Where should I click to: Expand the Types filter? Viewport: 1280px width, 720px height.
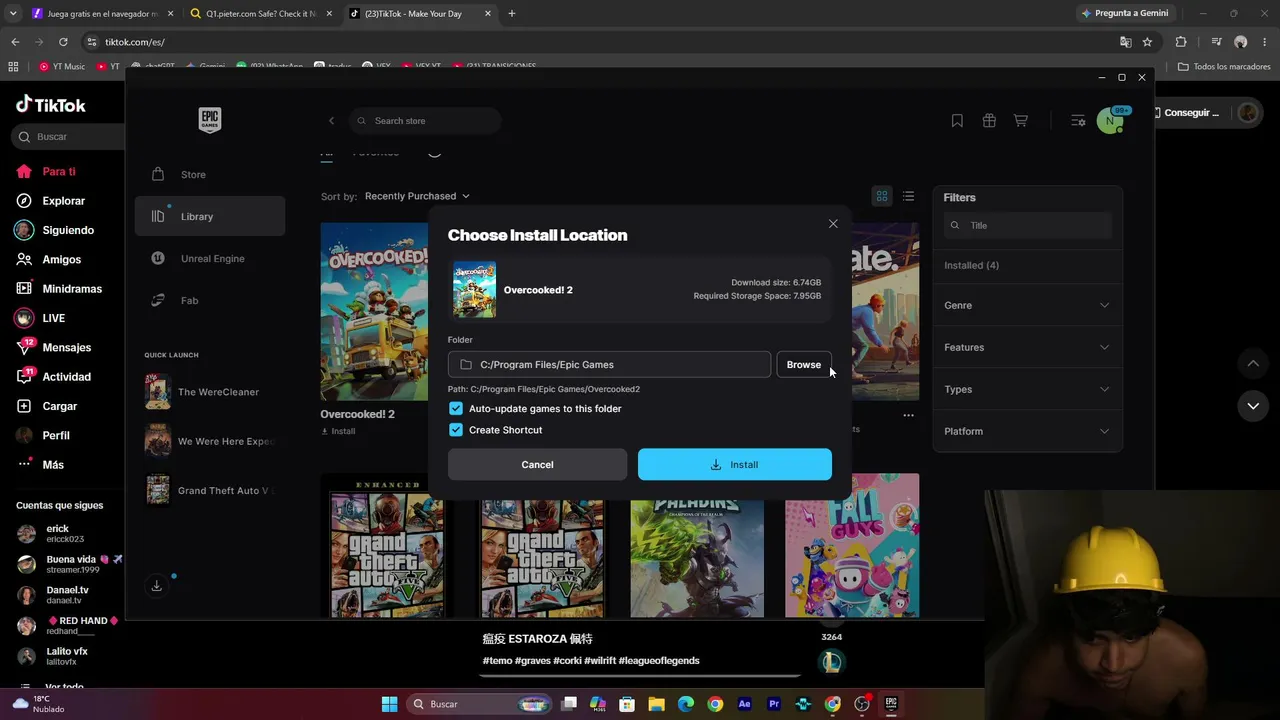[x=1027, y=389]
